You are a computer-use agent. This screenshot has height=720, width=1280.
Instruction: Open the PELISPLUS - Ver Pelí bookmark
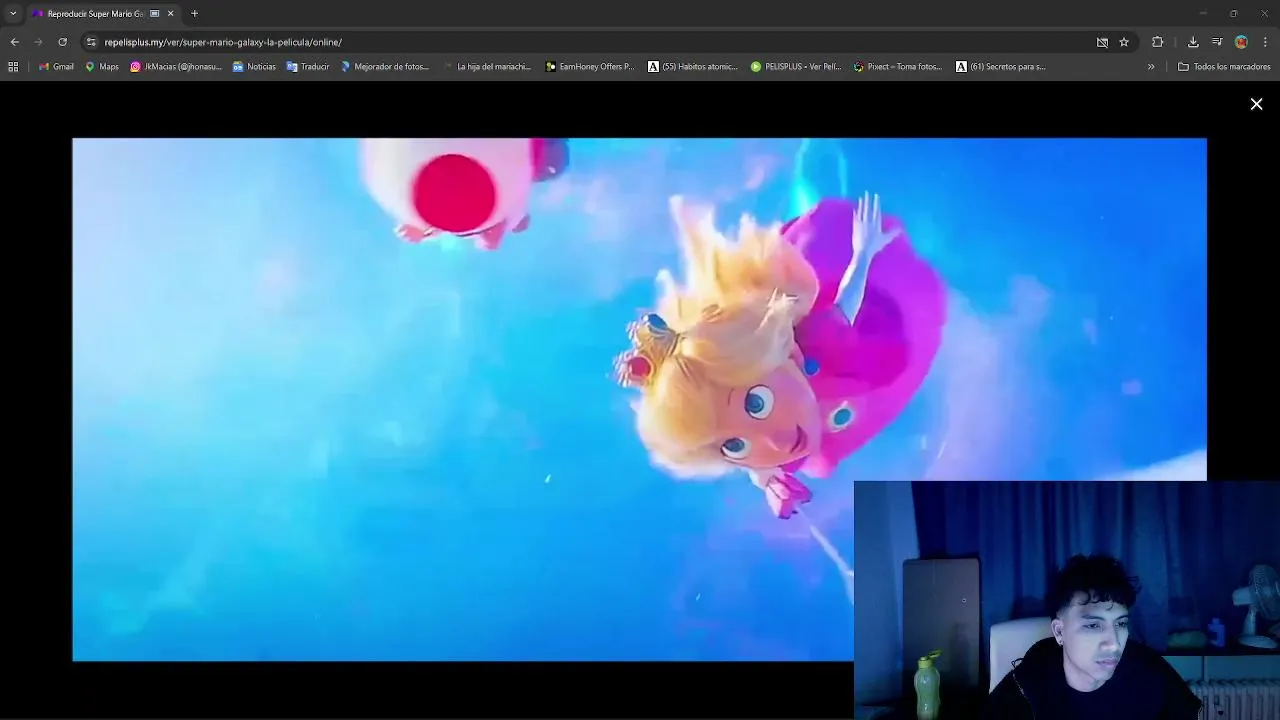796,67
